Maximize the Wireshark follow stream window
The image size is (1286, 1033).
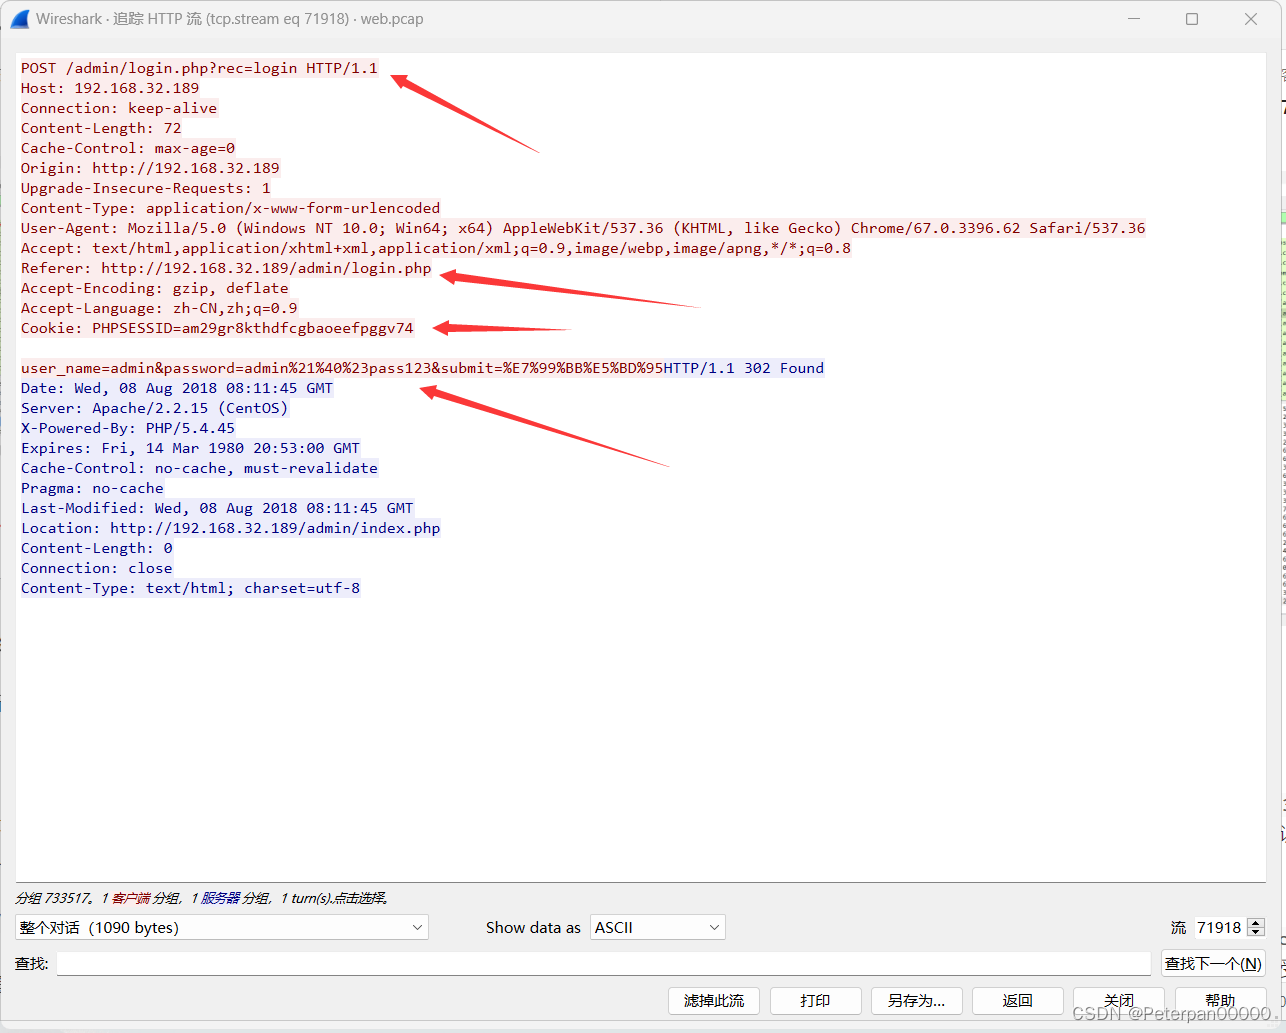click(1192, 18)
